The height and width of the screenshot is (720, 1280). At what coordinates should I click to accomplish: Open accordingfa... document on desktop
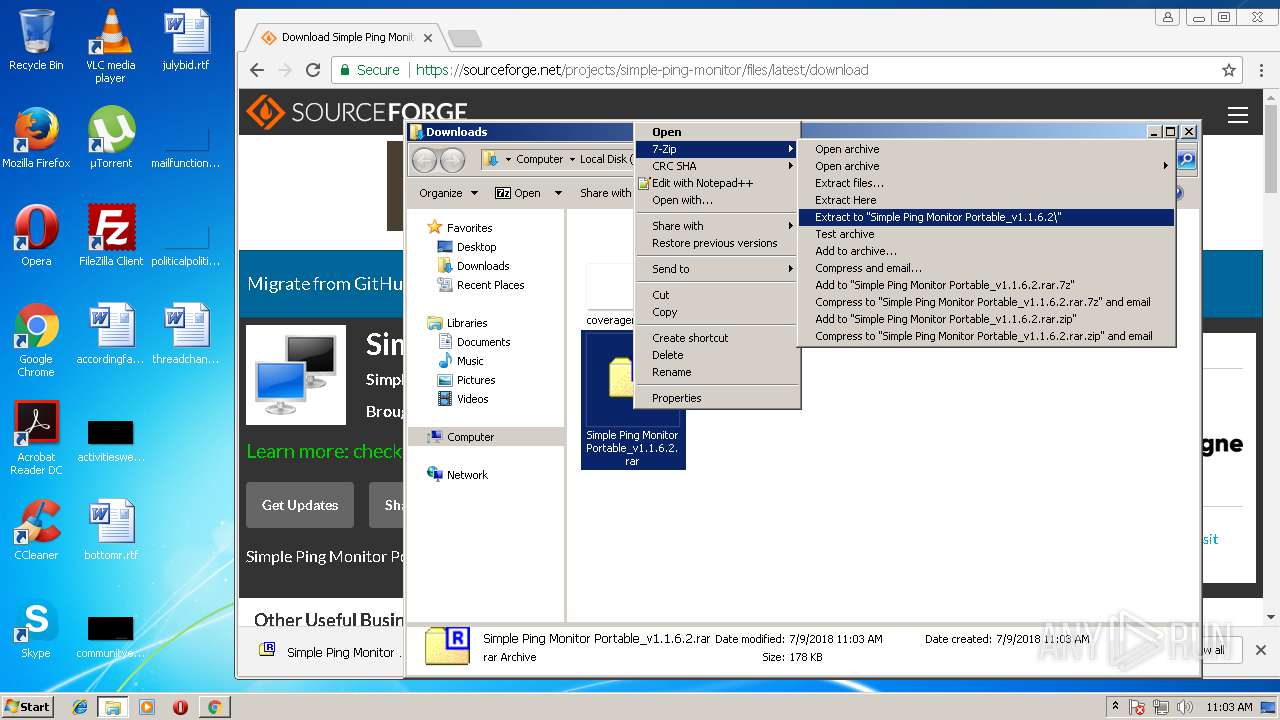point(111,334)
